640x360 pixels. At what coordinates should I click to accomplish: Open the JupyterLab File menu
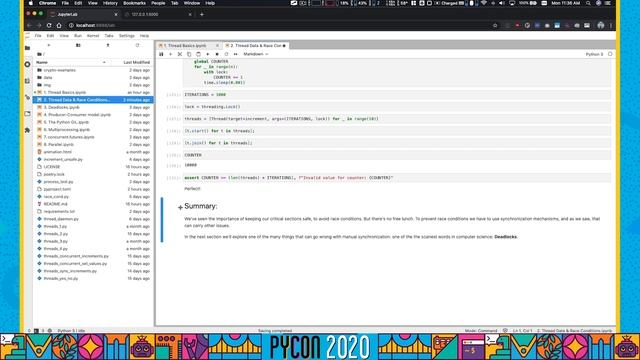pos(38,36)
